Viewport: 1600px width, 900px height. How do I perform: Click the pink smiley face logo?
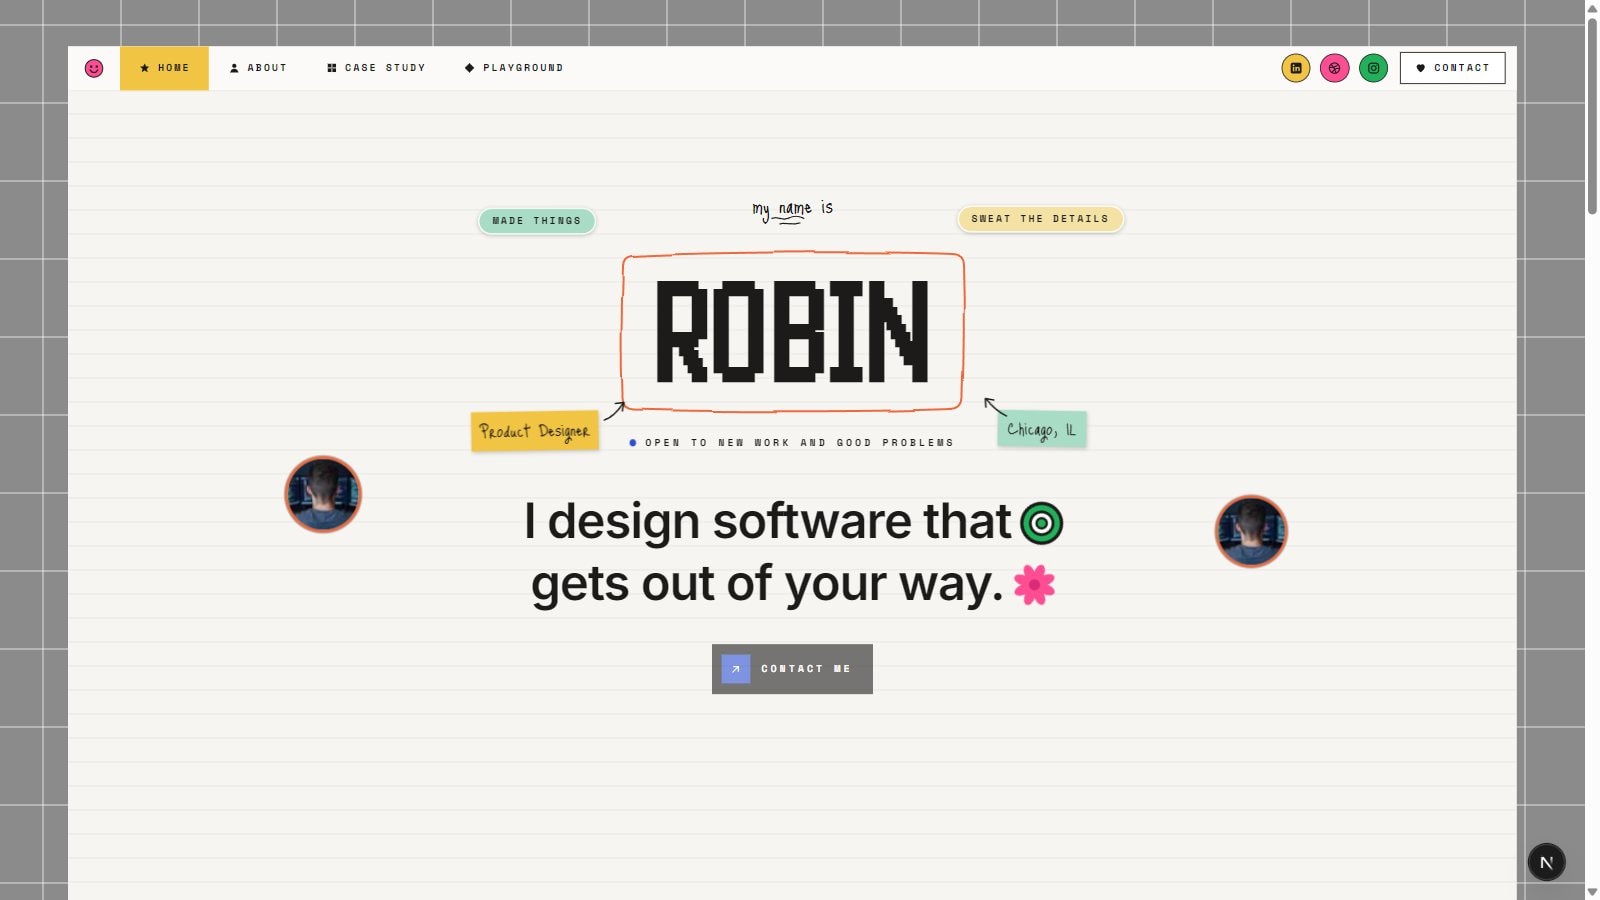click(x=94, y=68)
